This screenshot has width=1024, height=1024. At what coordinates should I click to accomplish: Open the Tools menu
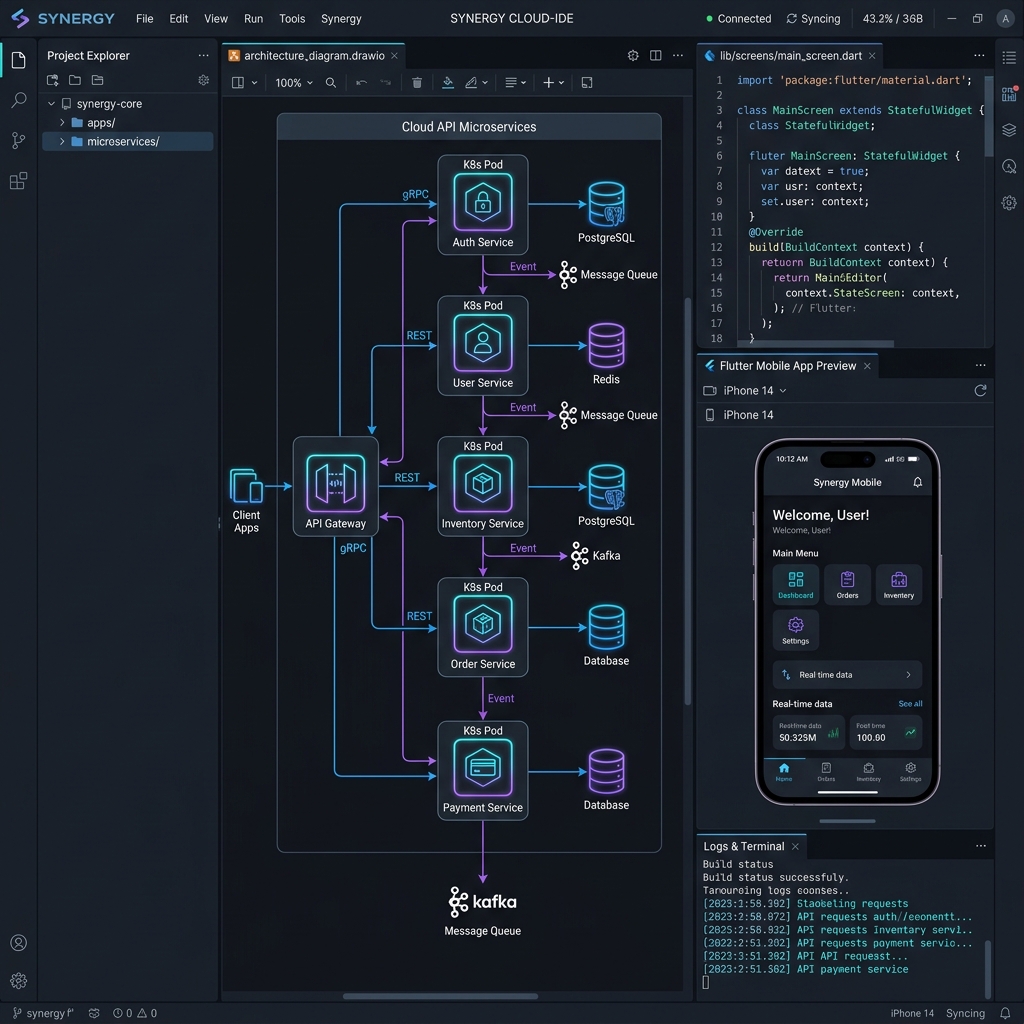(292, 19)
